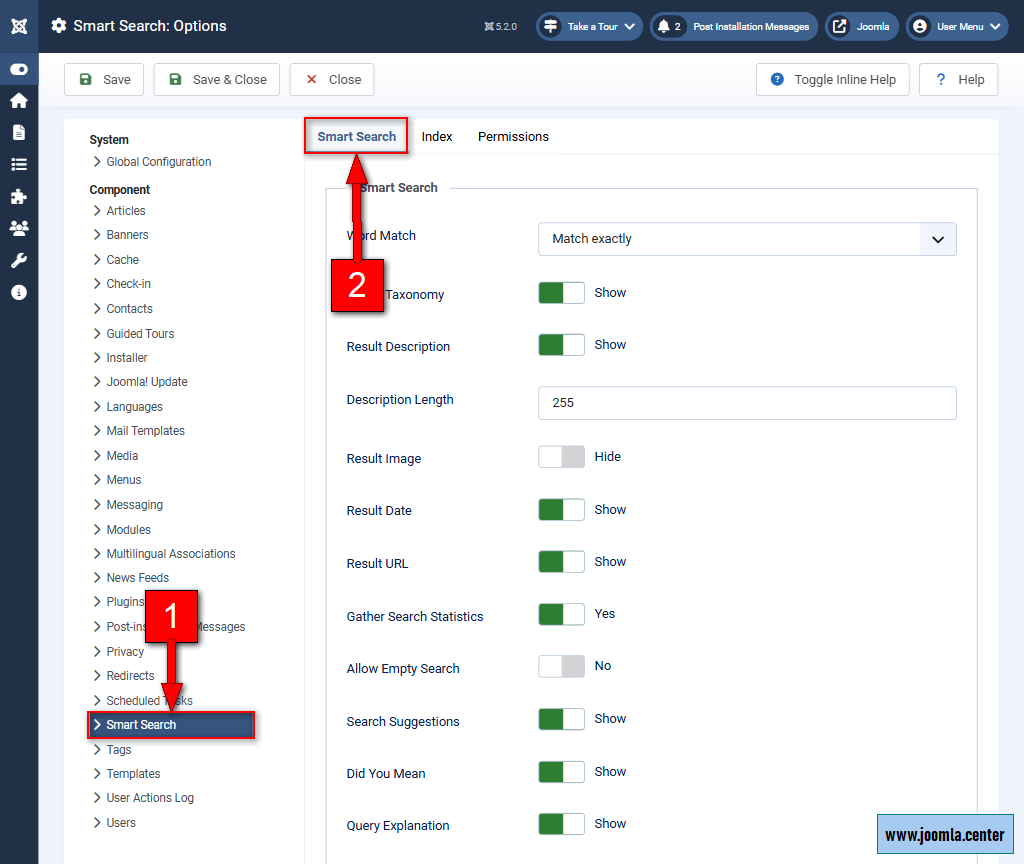Switch to the Smart Search tab
Image resolution: width=1024 pixels, height=864 pixels.
point(357,136)
